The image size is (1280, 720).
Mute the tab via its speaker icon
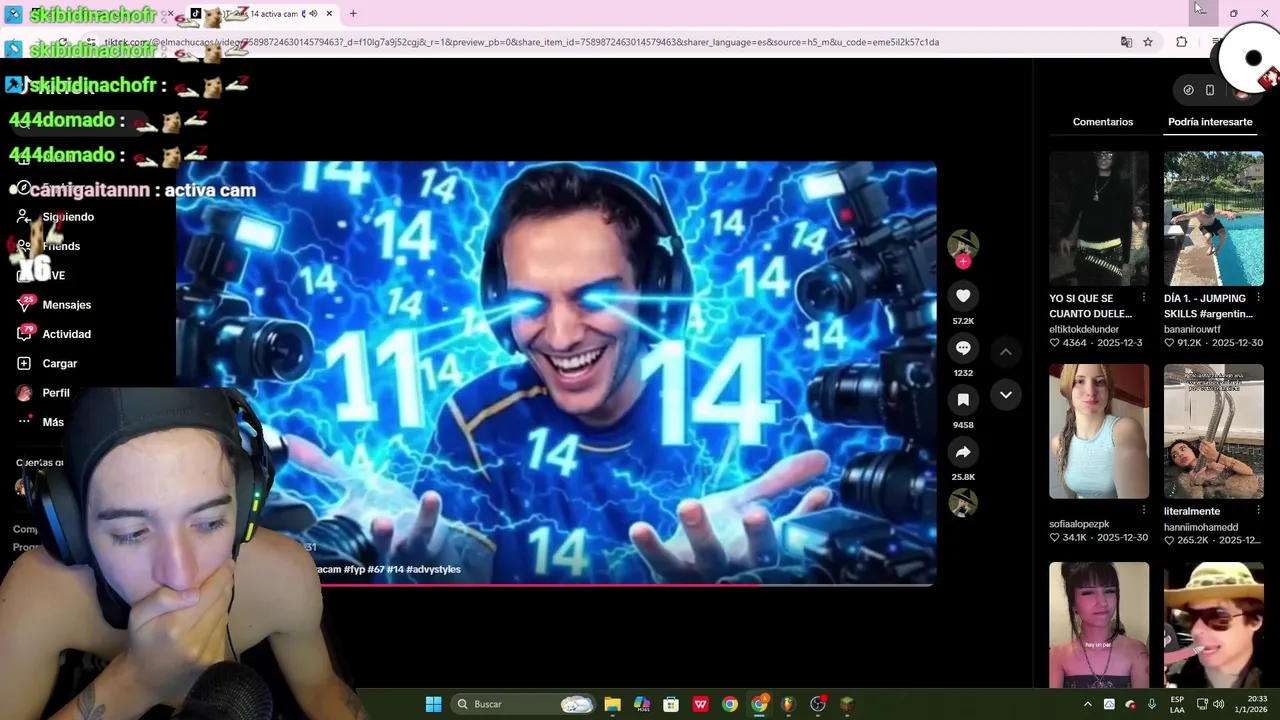click(313, 14)
